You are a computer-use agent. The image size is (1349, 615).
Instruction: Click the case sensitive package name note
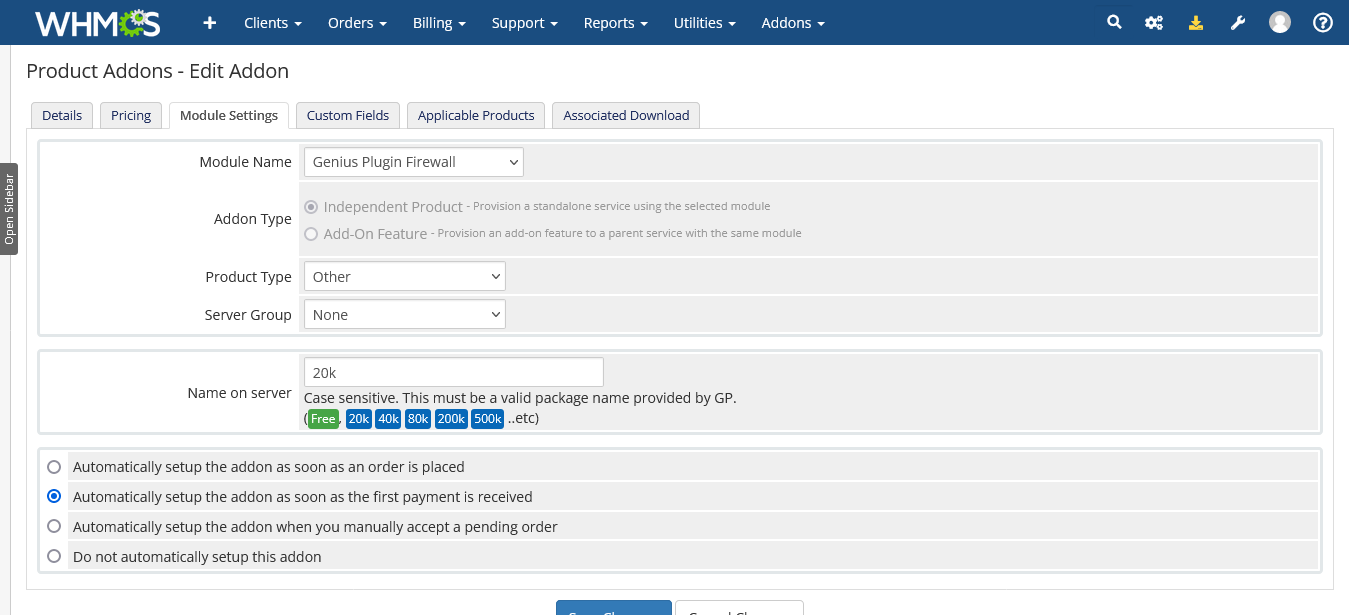tap(520, 398)
